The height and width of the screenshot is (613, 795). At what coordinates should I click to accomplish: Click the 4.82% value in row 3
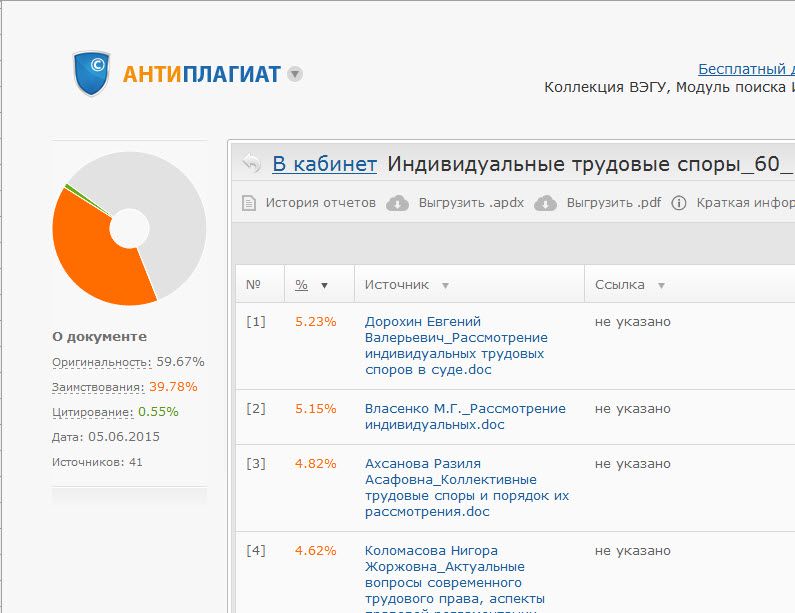click(315, 464)
